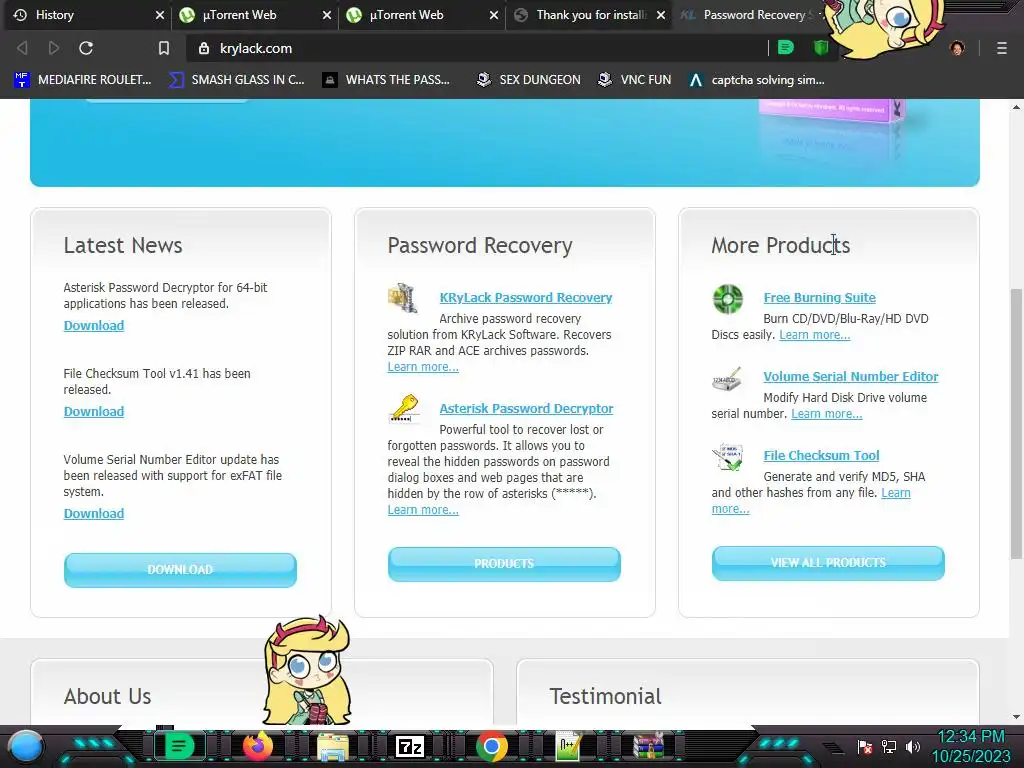Open the Start orb on the taskbar

coord(26,746)
